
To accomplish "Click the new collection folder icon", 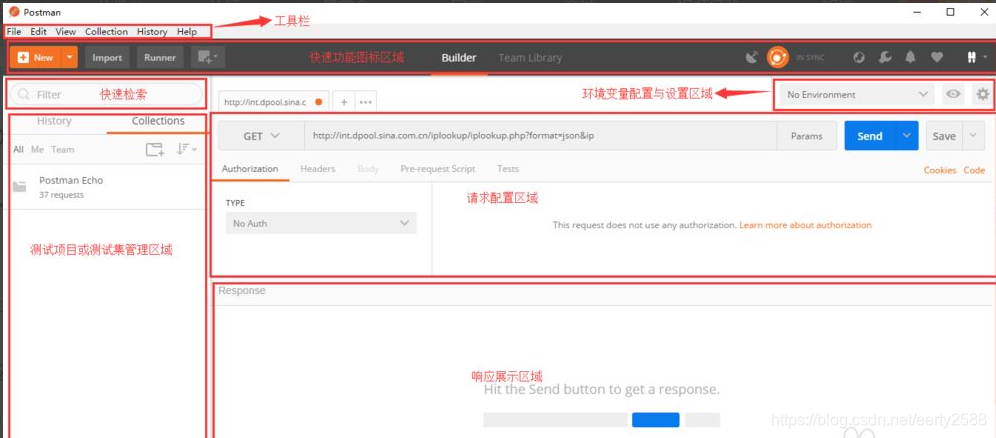I will click(154, 150).
